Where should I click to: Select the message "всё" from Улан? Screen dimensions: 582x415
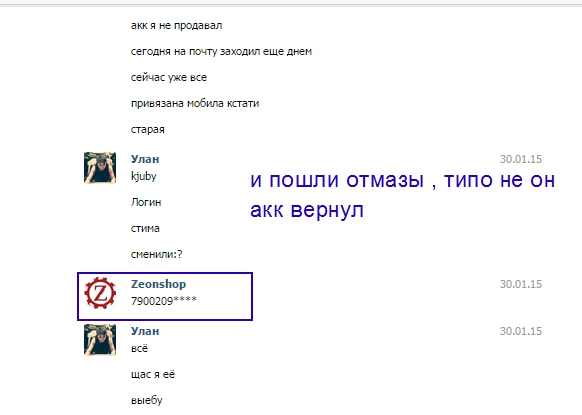pyautogui.click(x=140, y=349)
